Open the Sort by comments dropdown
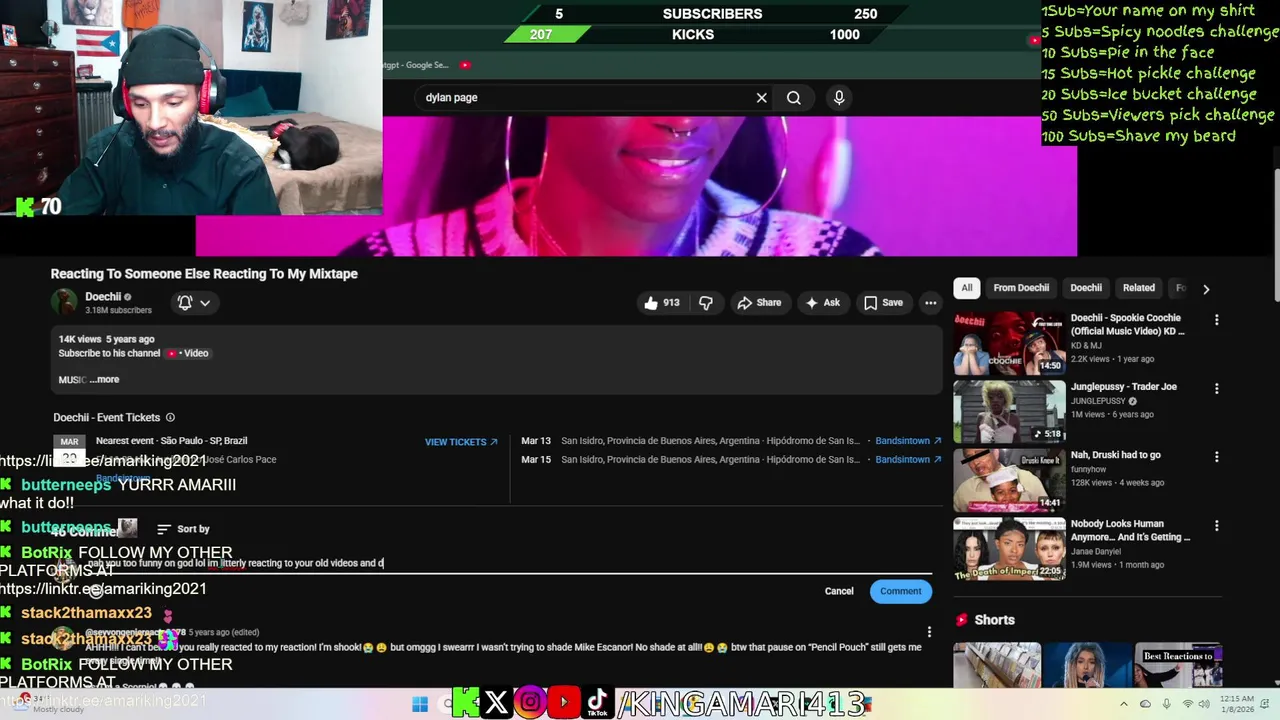The width and height of the screenshot is (1280, 720). (183, 529)
